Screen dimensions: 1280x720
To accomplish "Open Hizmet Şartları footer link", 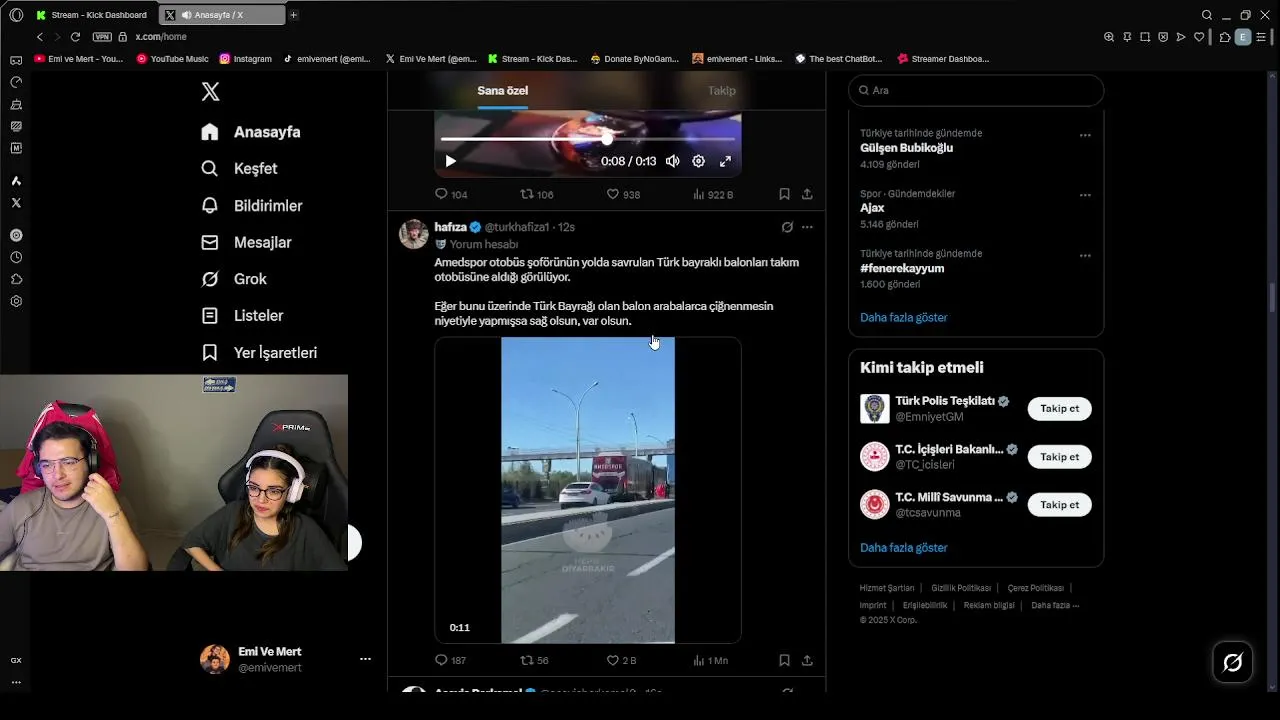I will (887, 588).
